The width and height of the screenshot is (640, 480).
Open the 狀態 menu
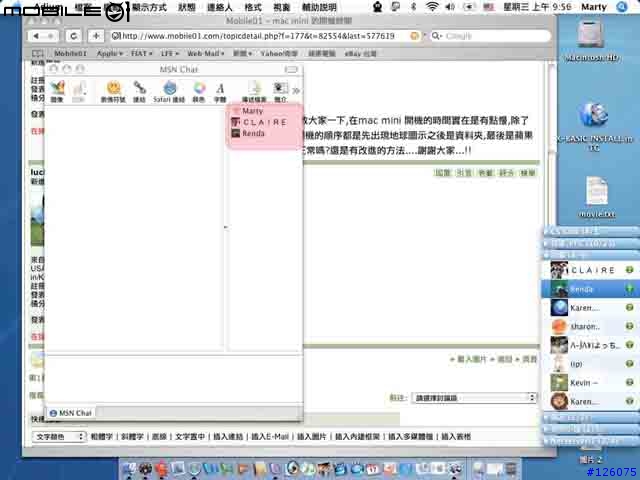187,7
